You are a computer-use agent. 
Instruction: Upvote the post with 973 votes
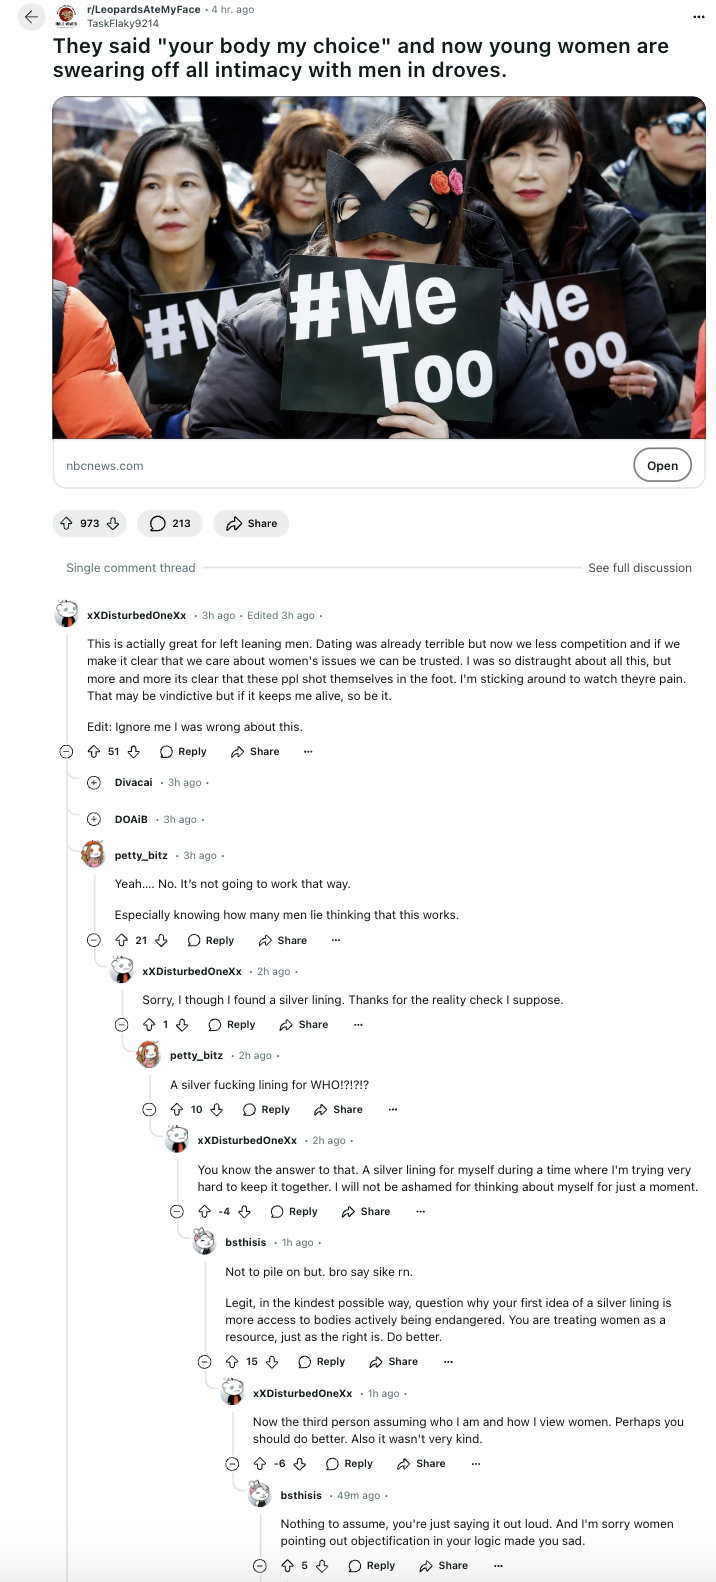click(67, 523)
